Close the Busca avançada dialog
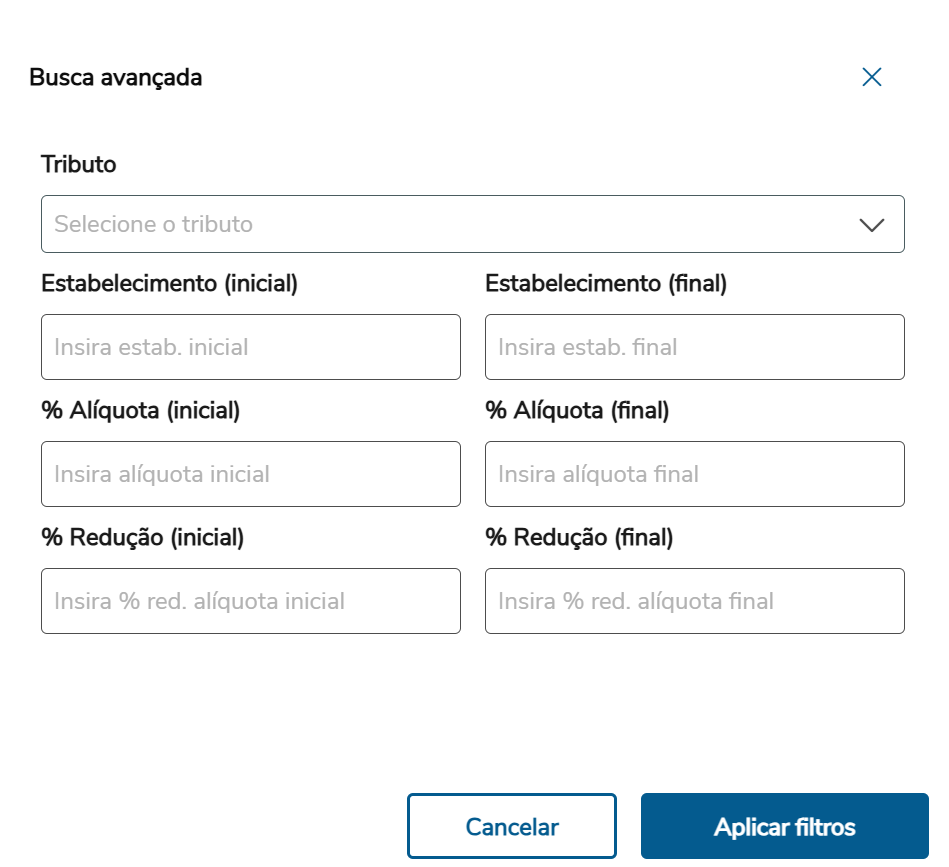Viewport: 949px width, 867px height. tap(871, 77)
